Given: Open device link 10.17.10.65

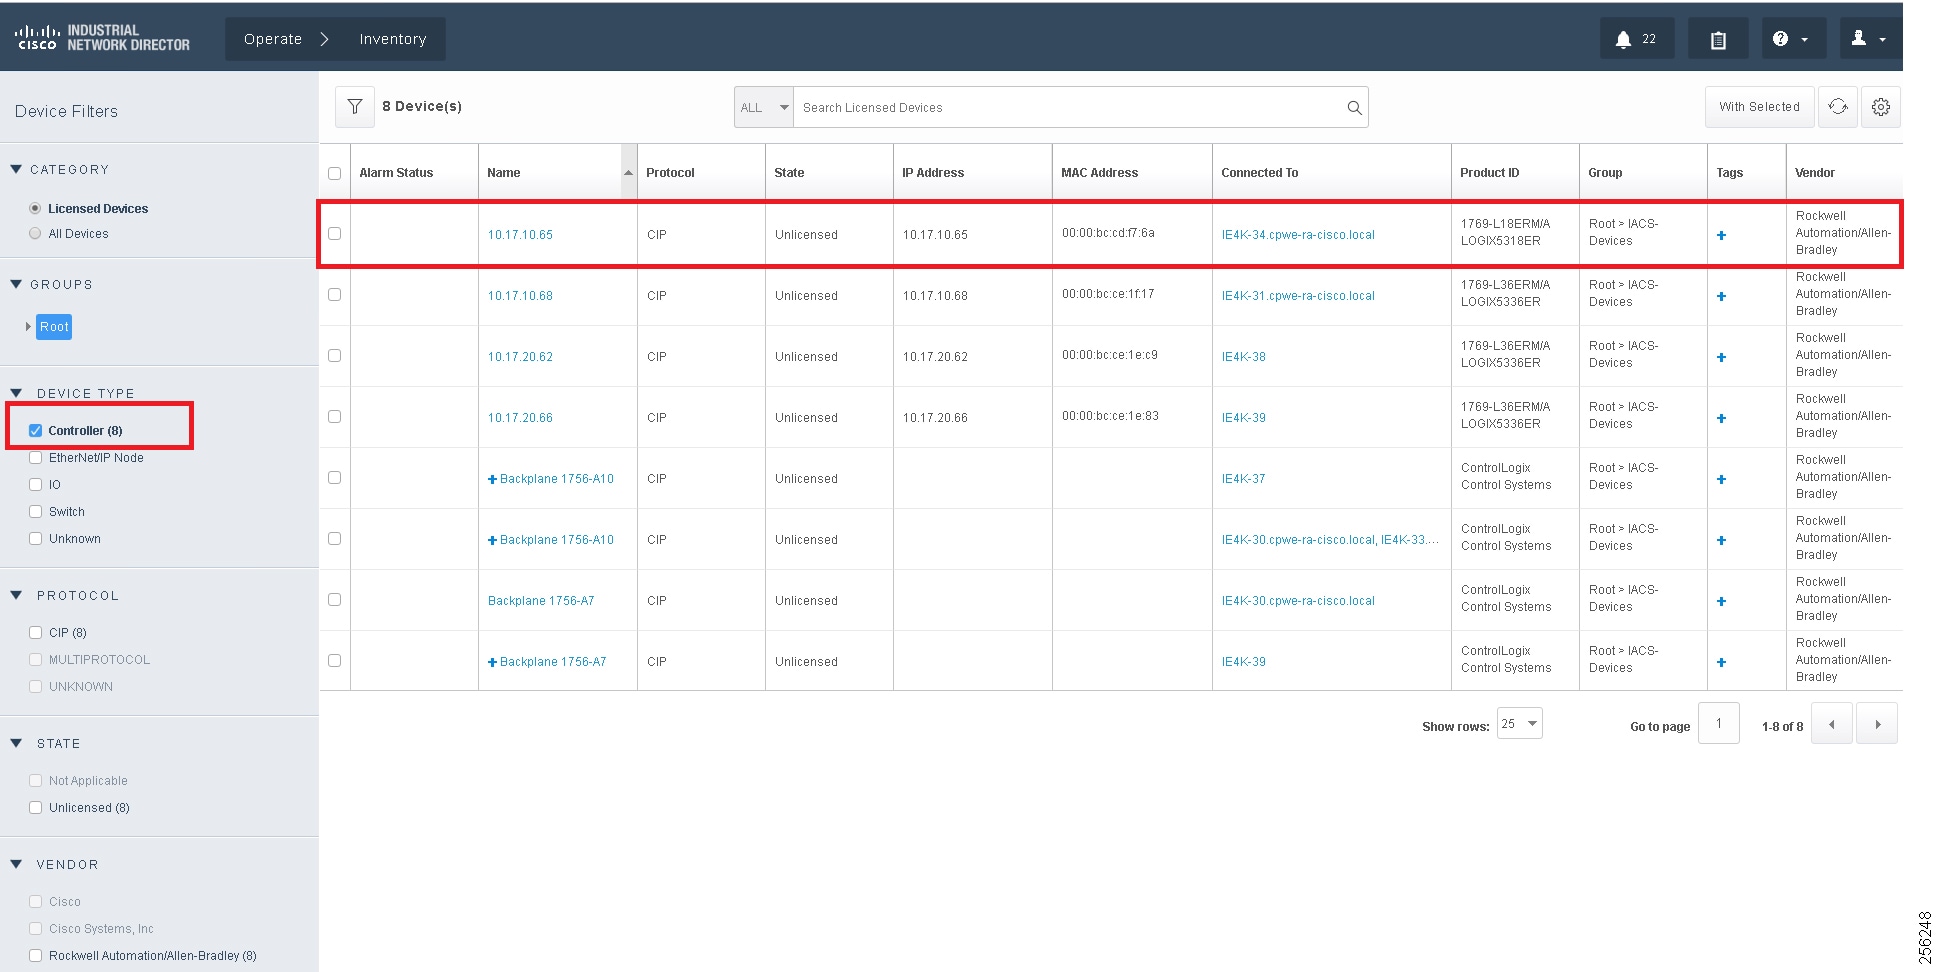Looking at the screenshot, I should coord(520,235).
